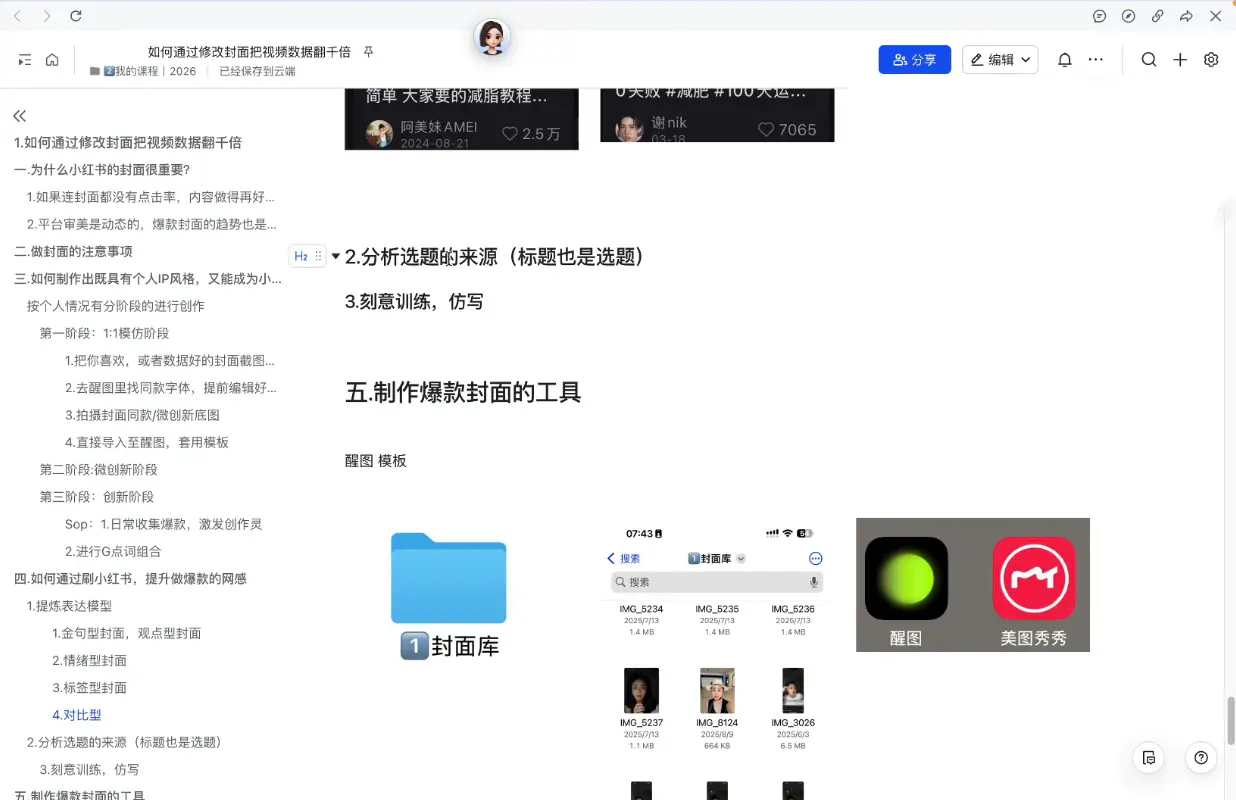Open the more options ellipsis menu
The image size is (1236, 800).
coord(1096,60)
